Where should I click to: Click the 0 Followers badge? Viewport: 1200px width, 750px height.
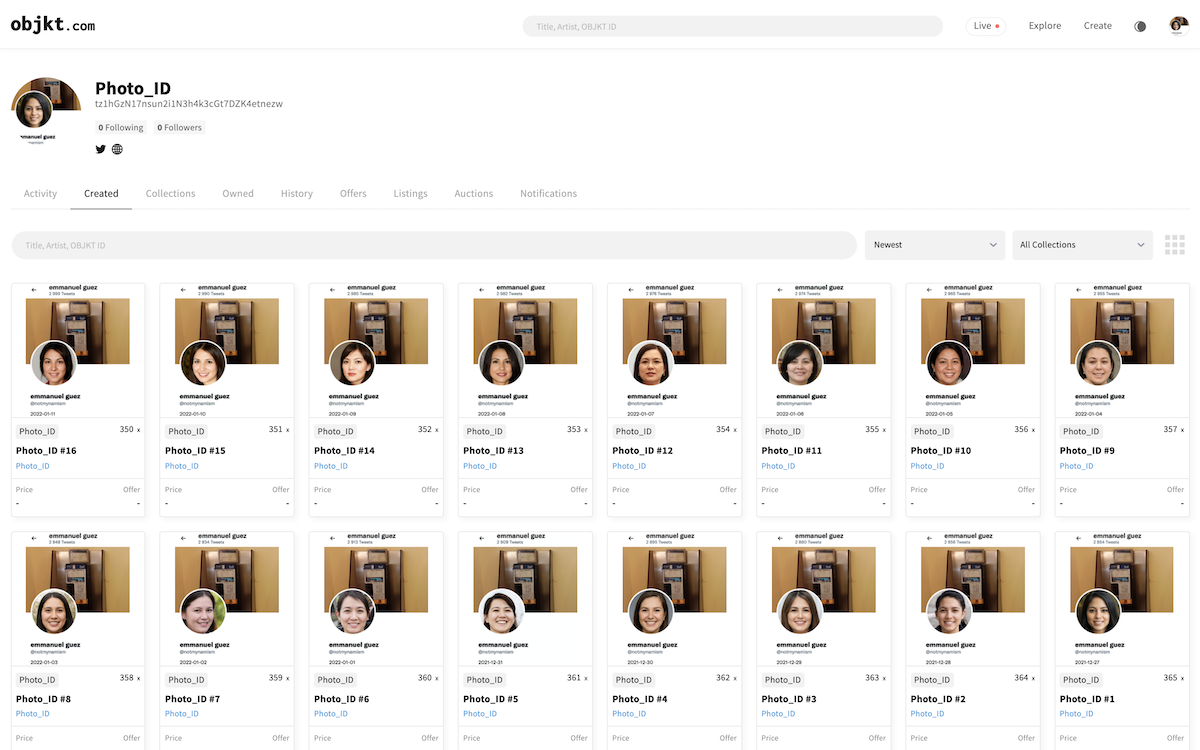pos(180,128)
